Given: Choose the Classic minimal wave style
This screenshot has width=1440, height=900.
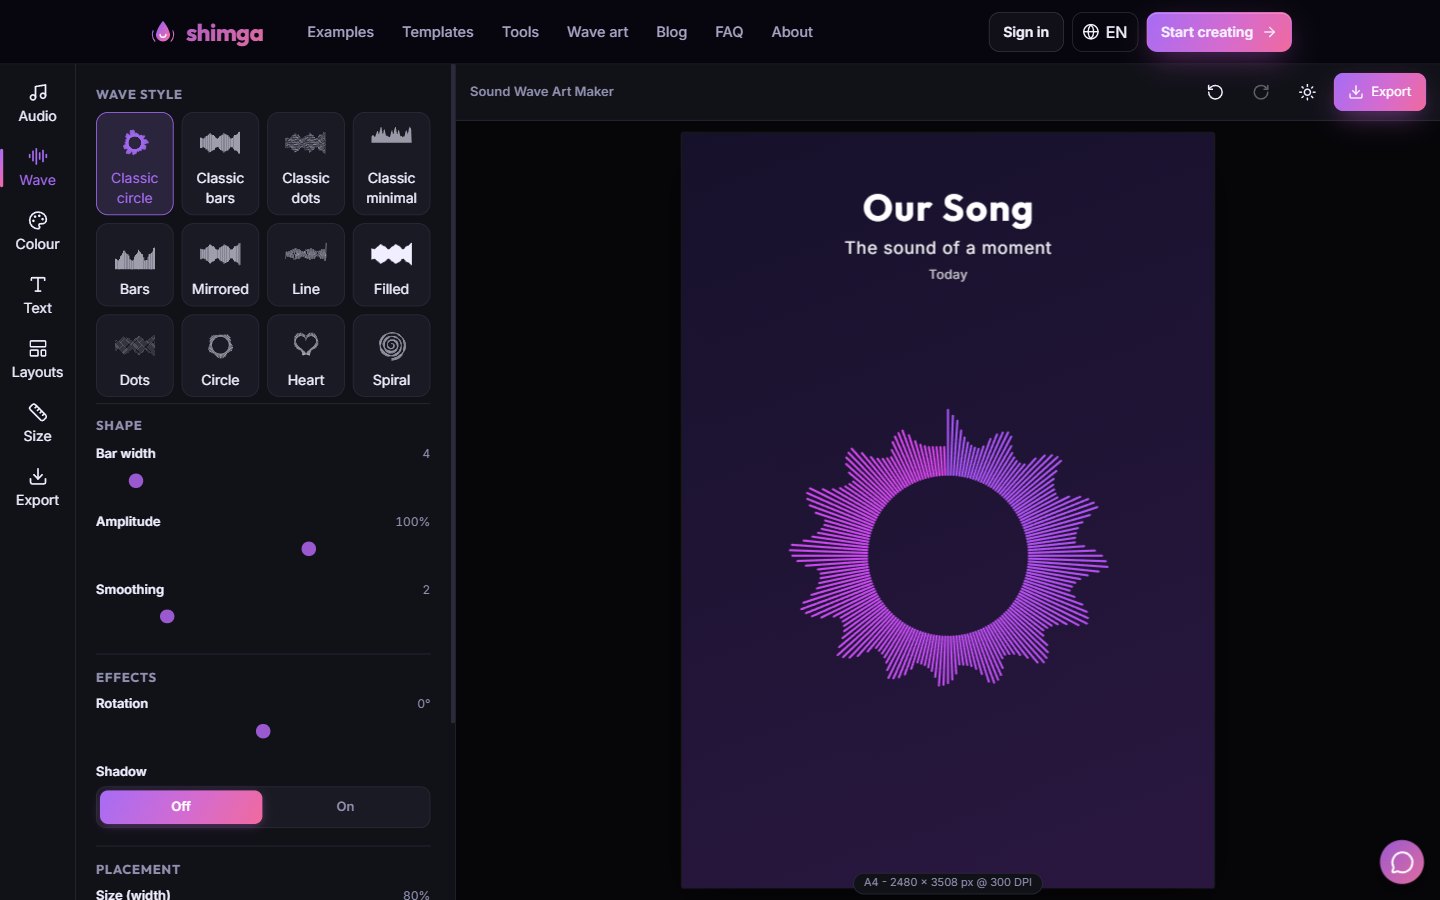Looking at the screenshot, I should (x=391, y=164).
